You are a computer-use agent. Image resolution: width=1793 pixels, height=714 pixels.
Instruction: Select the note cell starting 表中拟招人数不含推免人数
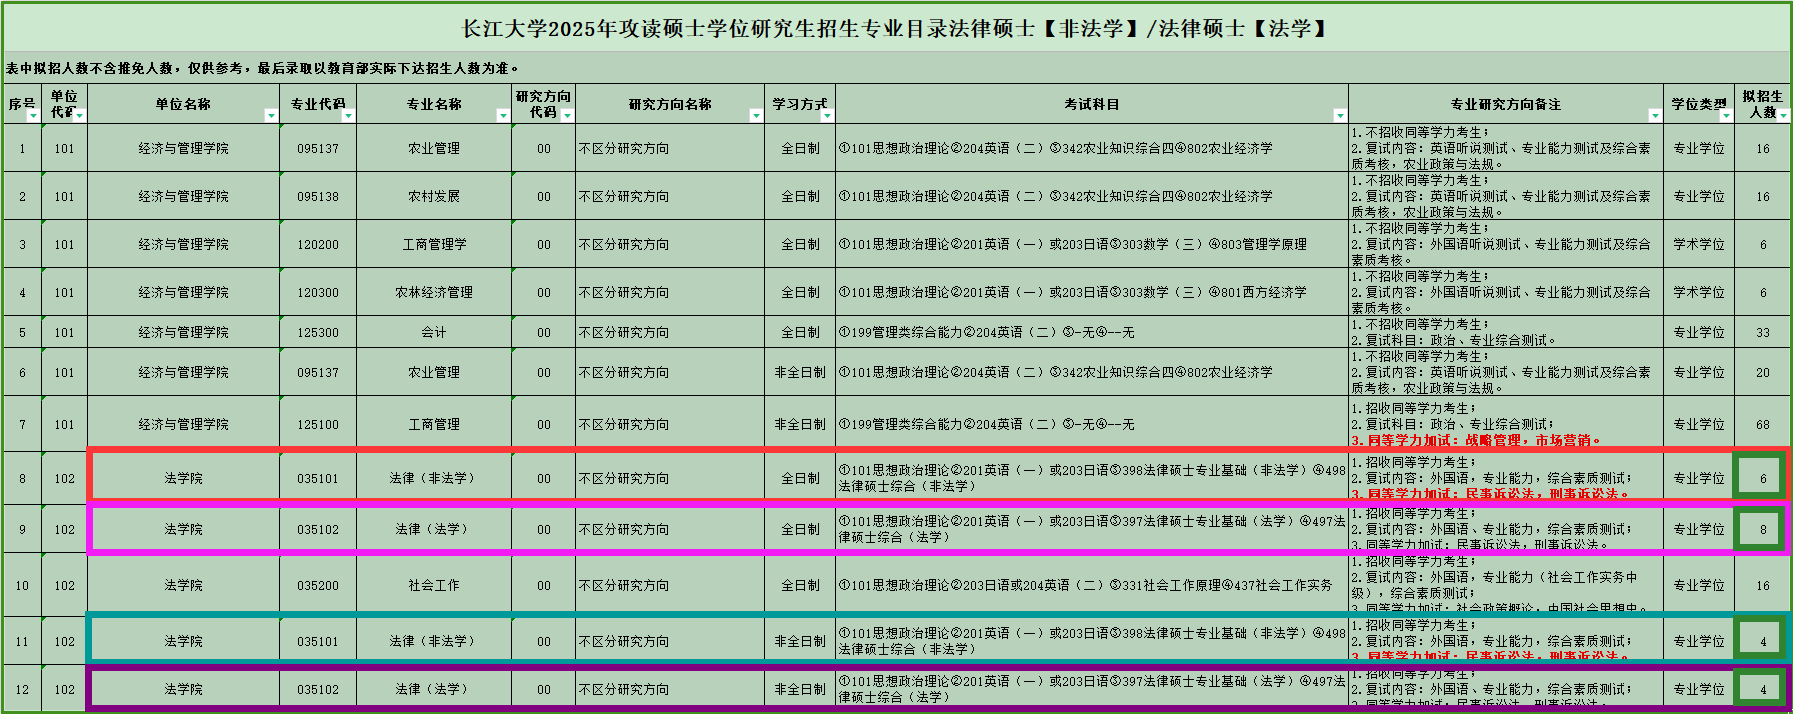[896, 68]
